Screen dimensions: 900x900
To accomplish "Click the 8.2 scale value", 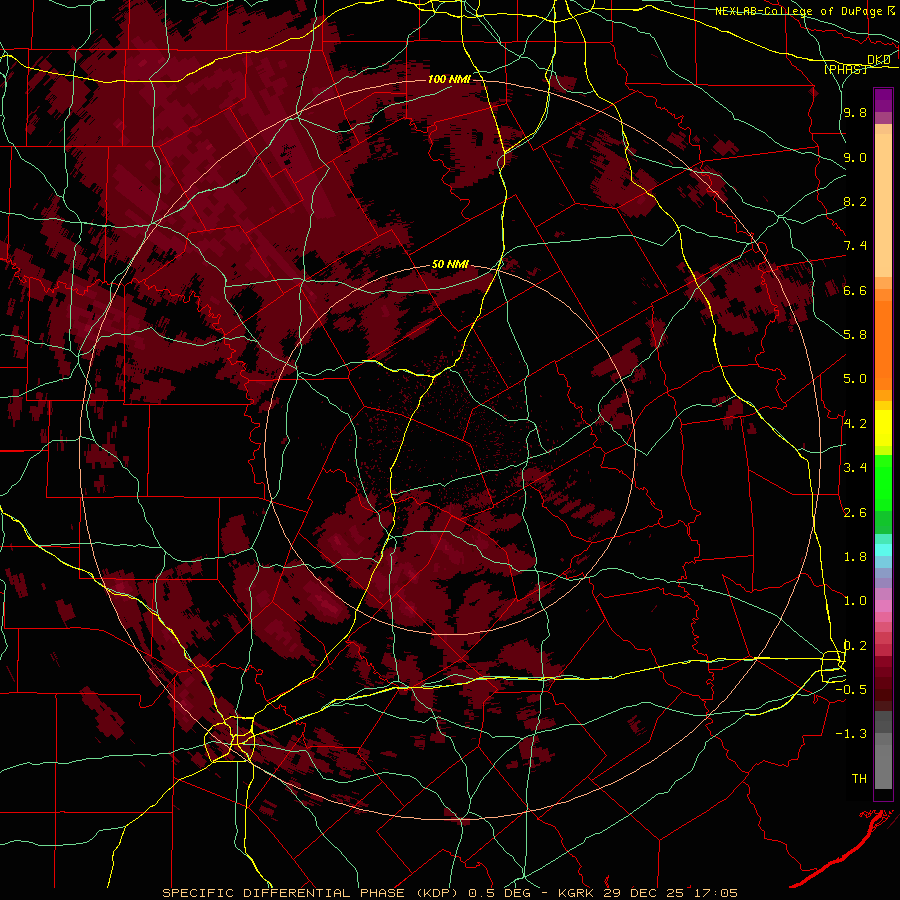I will 855,201.
